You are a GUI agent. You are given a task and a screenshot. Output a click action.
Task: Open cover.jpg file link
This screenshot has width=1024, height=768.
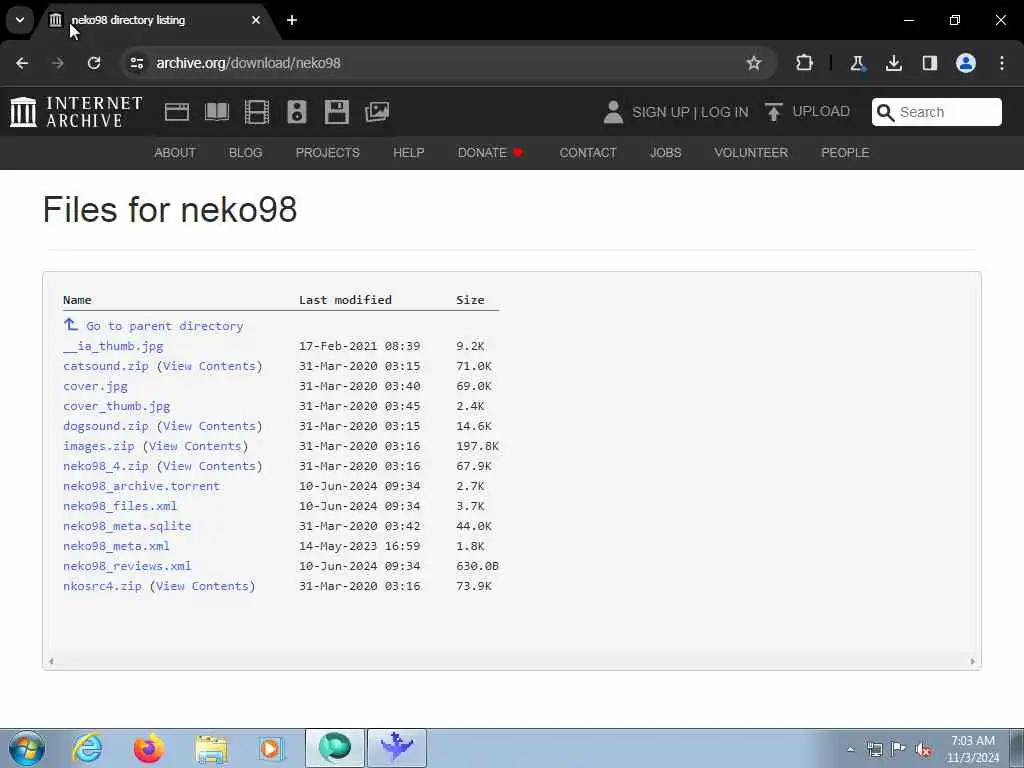point(95,386)
